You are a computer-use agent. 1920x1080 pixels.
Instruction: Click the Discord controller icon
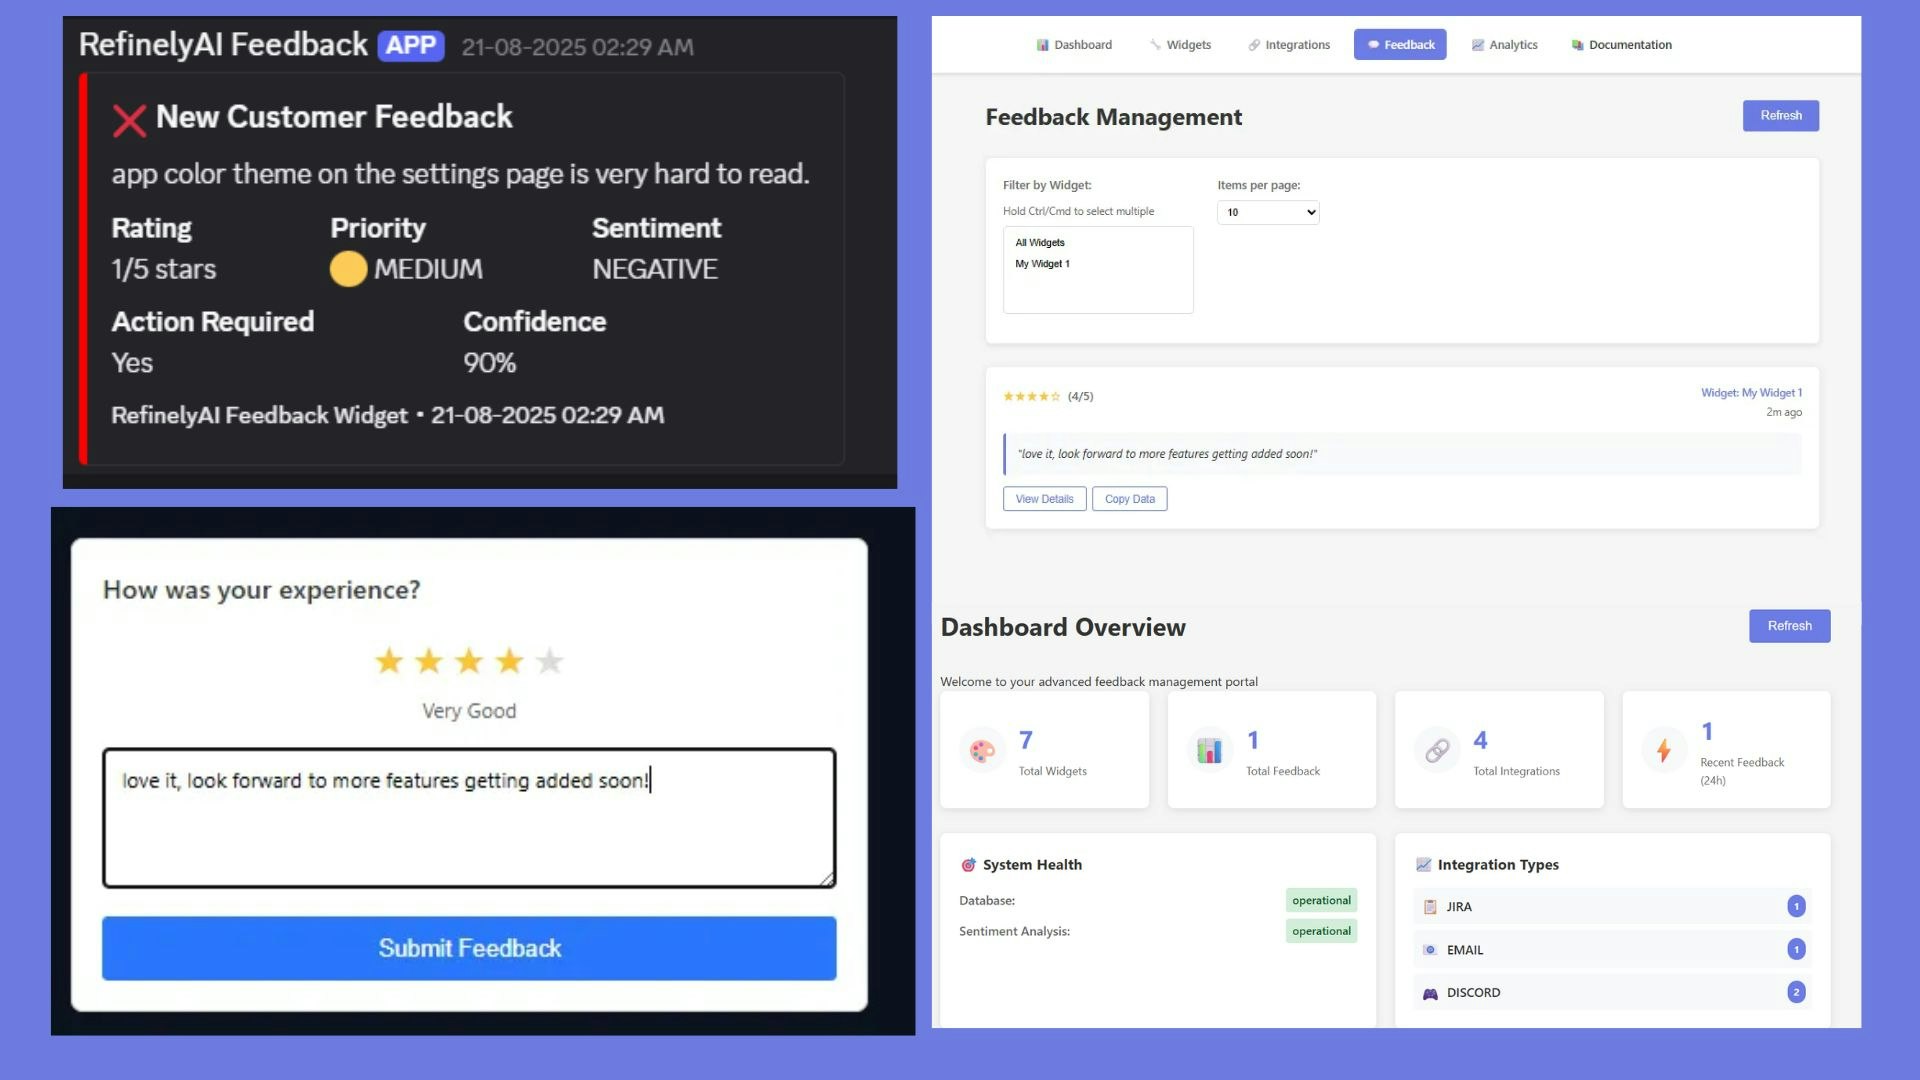point(1430,993)
